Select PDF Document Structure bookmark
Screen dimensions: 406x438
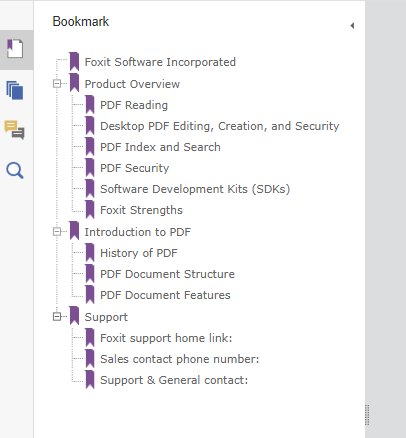167,274
